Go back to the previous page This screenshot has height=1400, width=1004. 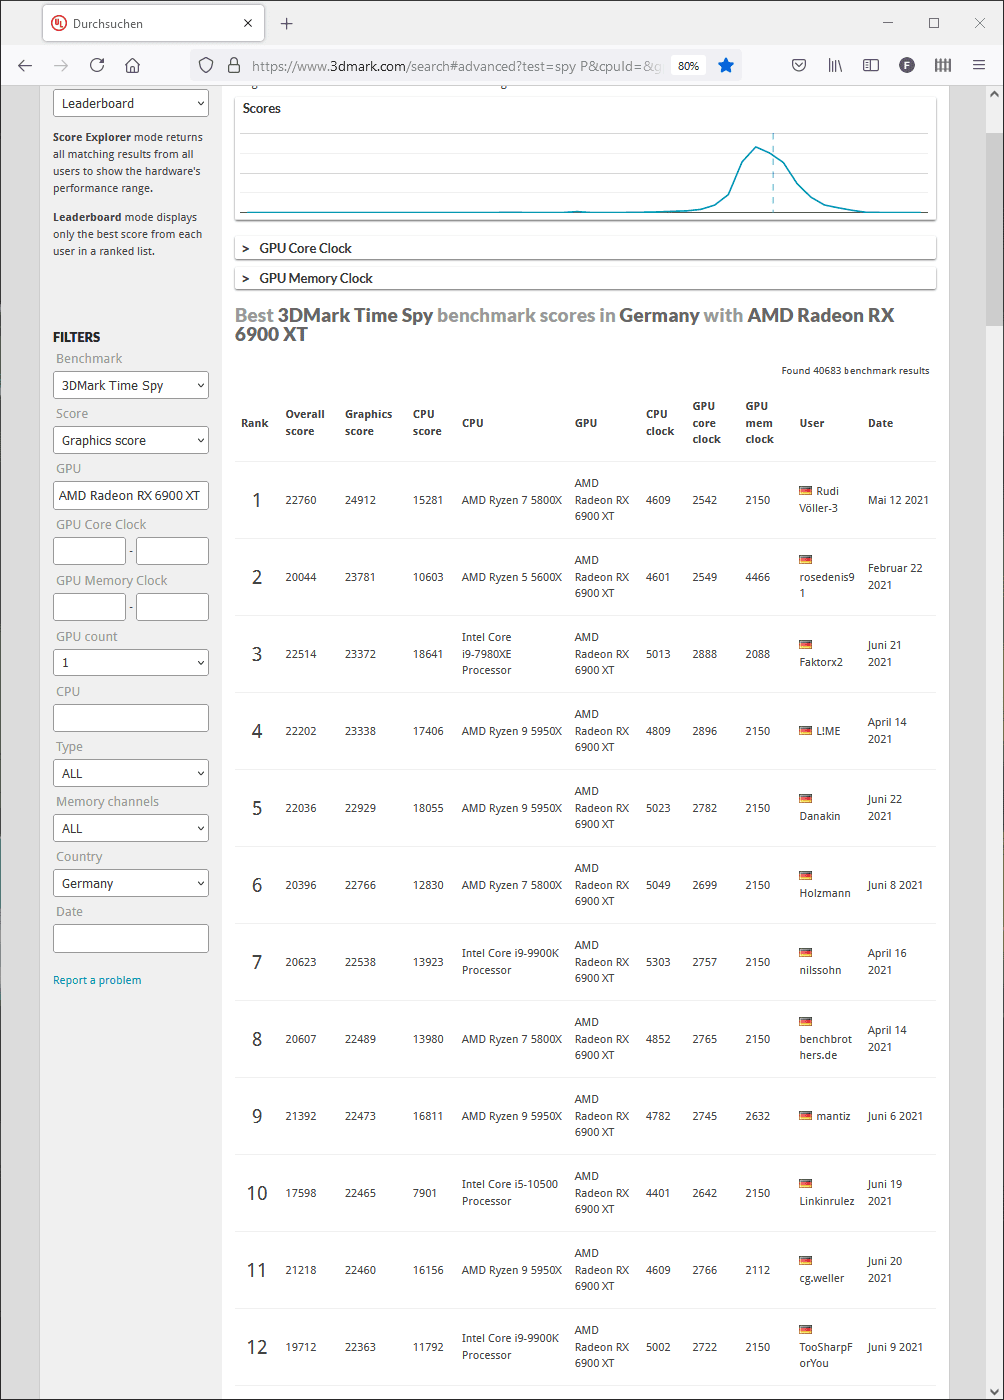click(x=25, y=65)
